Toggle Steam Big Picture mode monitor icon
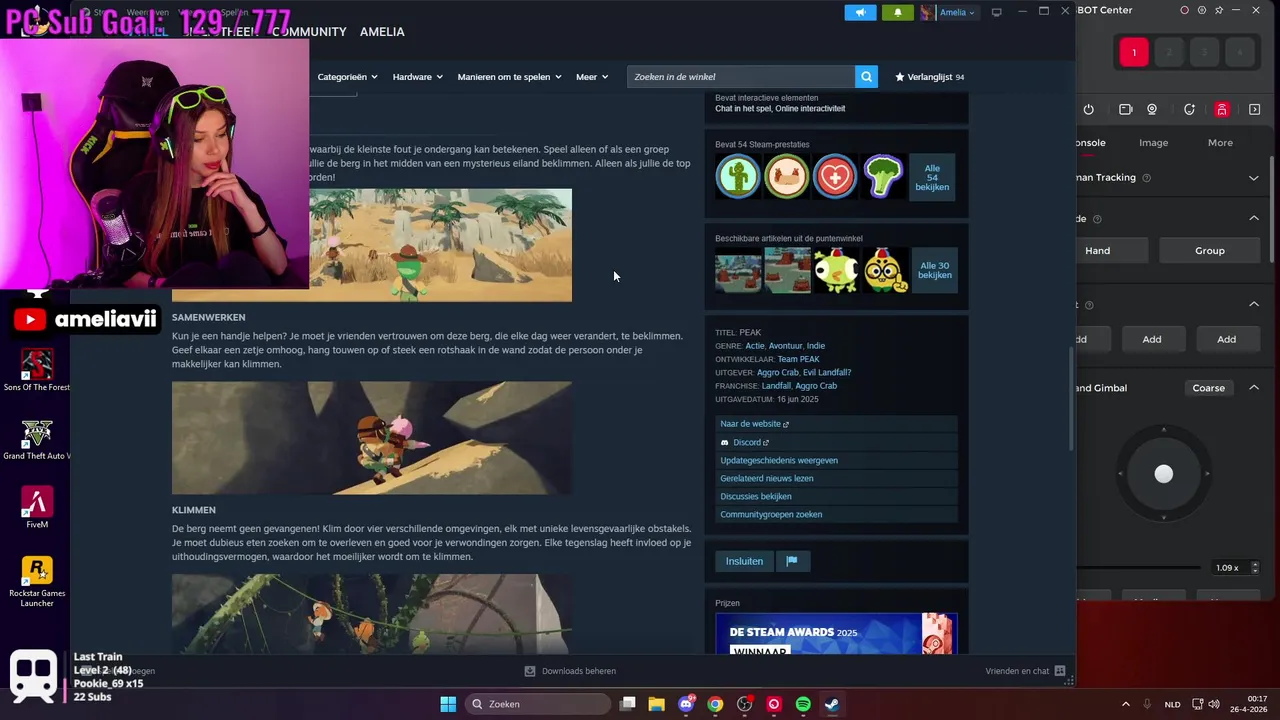The height and width of the screenshot is (720, 1280). 996,12
